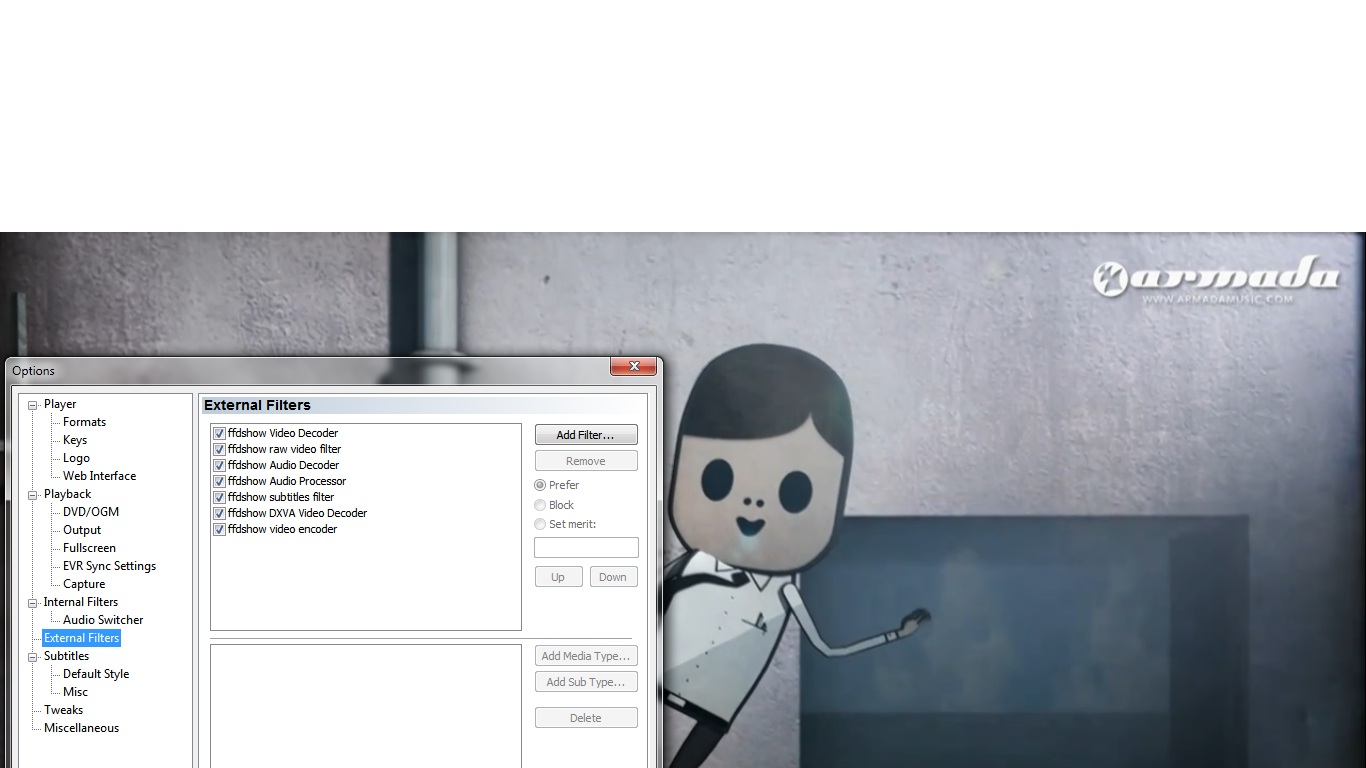Open the Audio Switcher page
1366x768 pixels.
click(103, 620)
